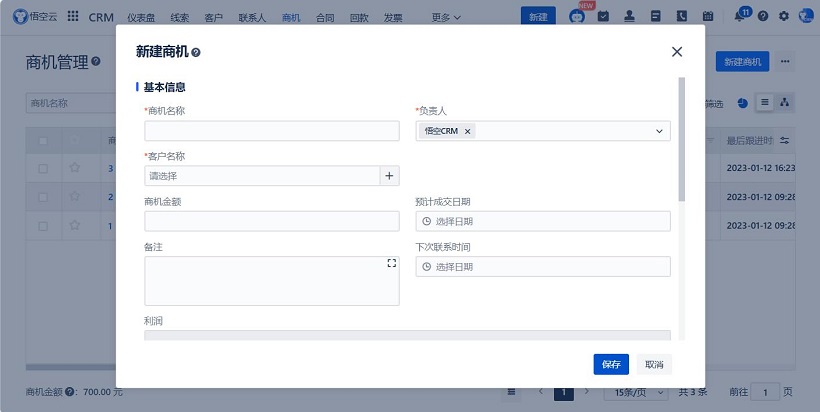Click plus icon to add customer
The image size is (820, 412).
(389, 176)
